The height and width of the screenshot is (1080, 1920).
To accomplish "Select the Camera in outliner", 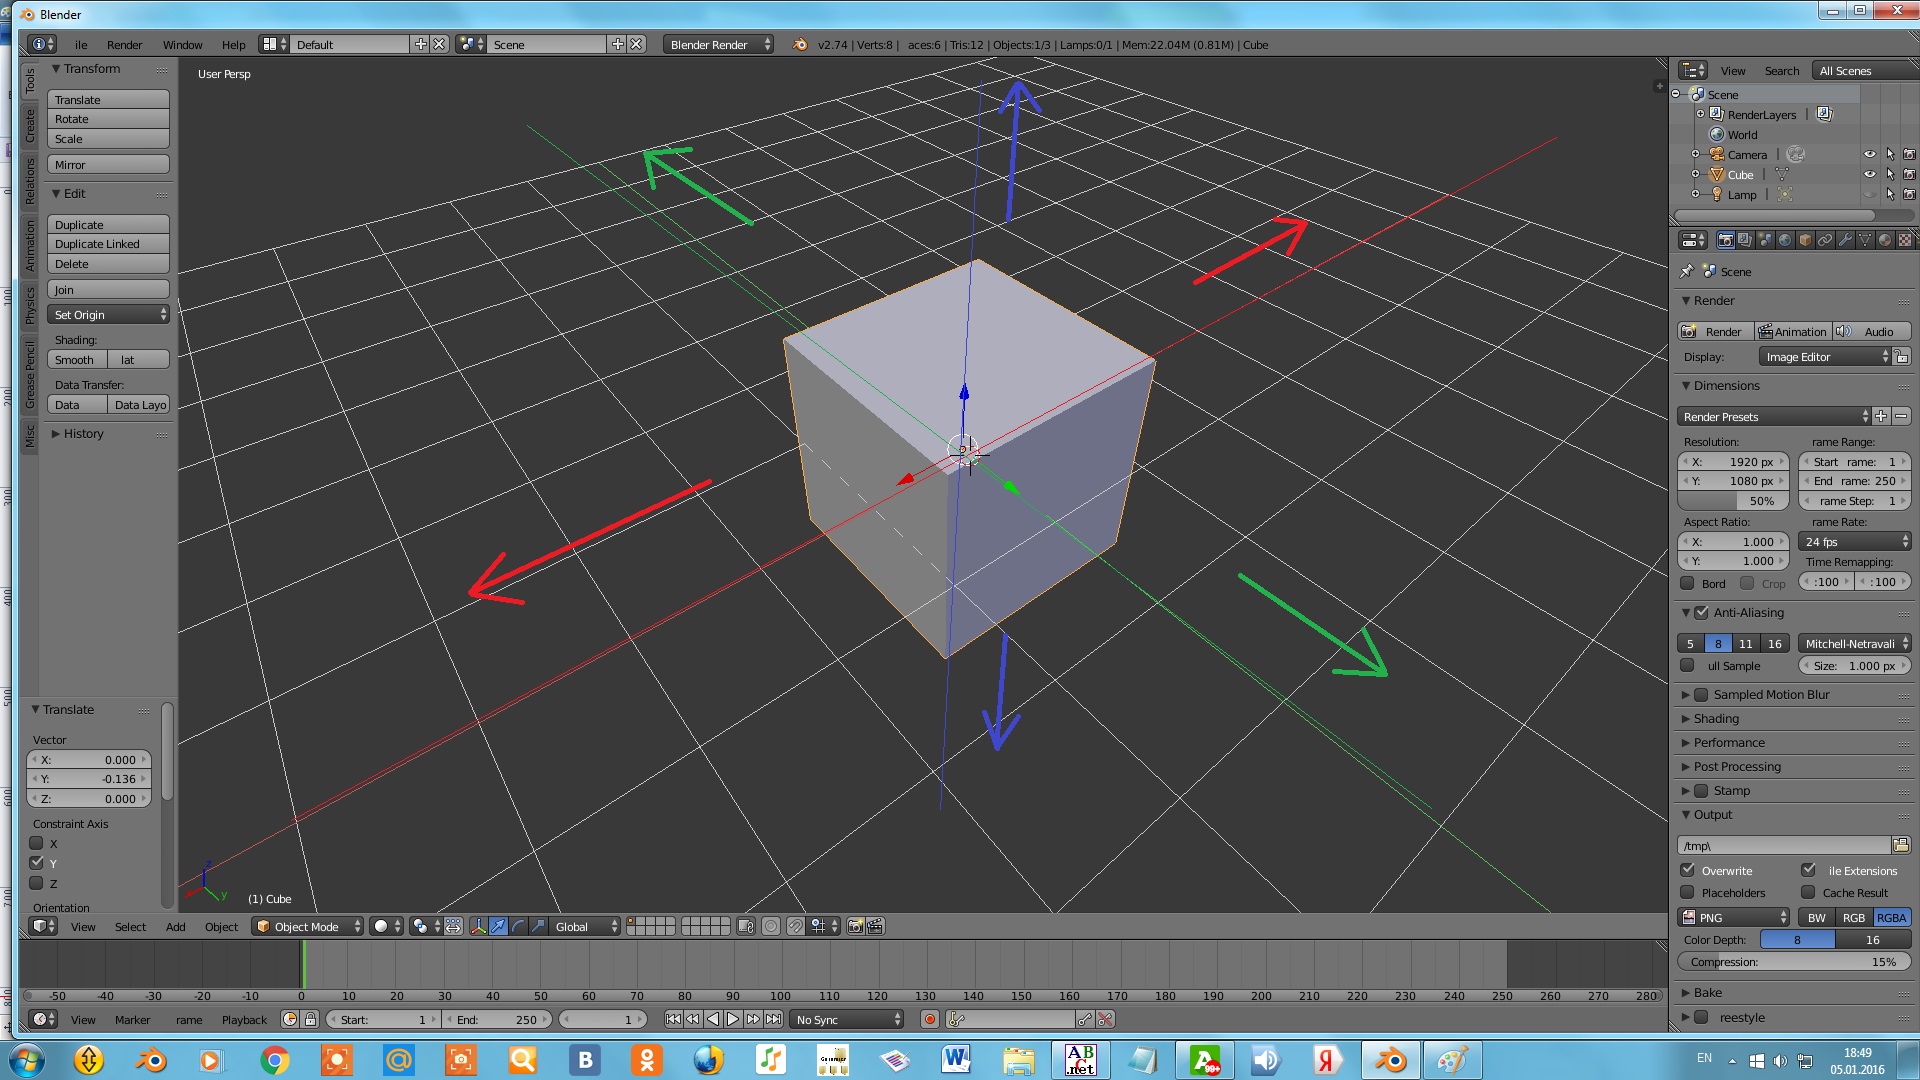I will tap(1745, 154).
